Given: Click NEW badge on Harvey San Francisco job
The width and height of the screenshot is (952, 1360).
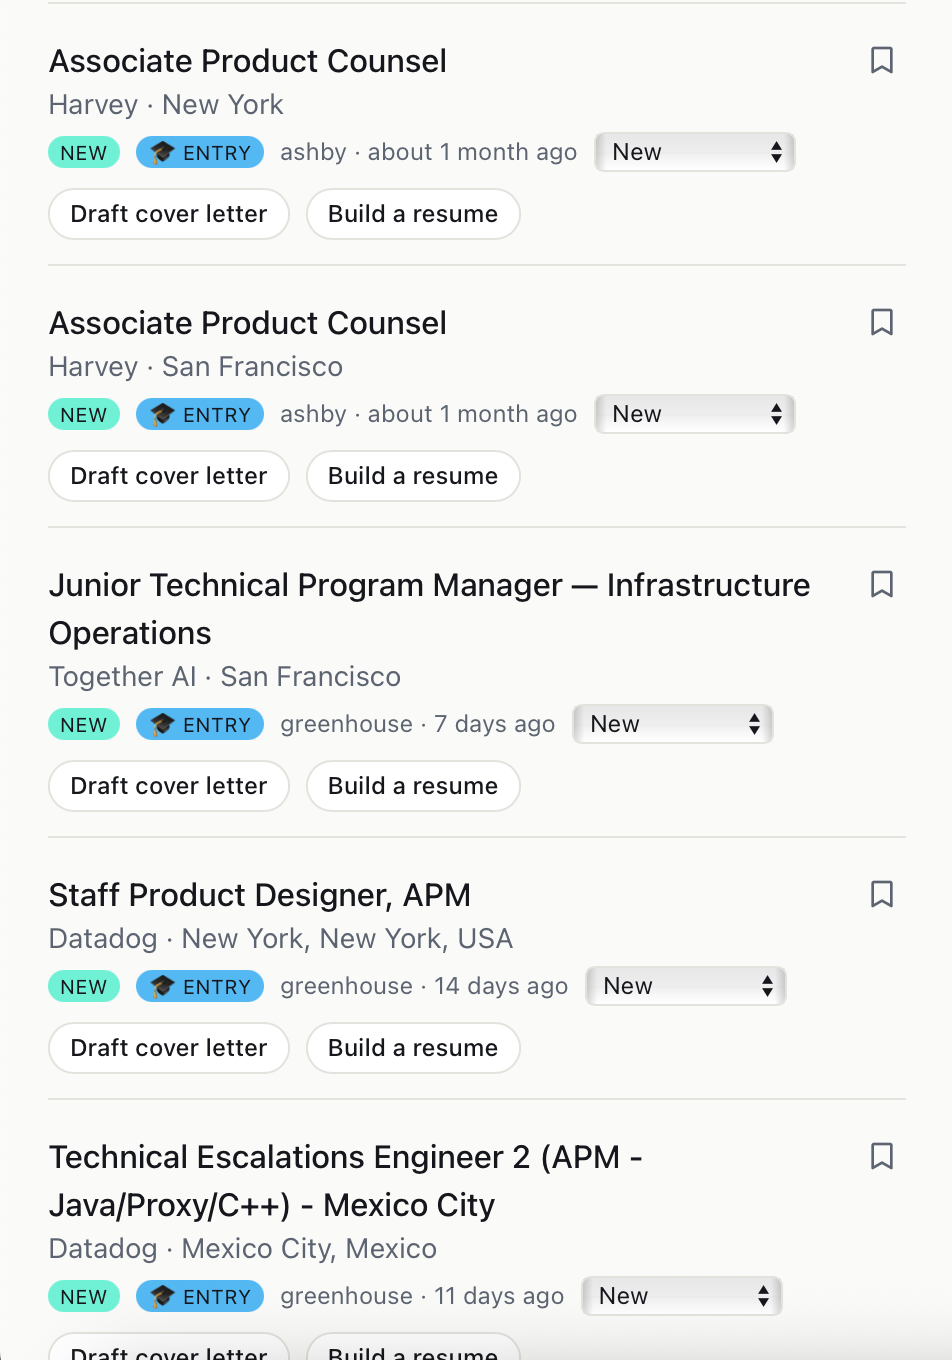Looking at the screenshot, I should point(84,414).
